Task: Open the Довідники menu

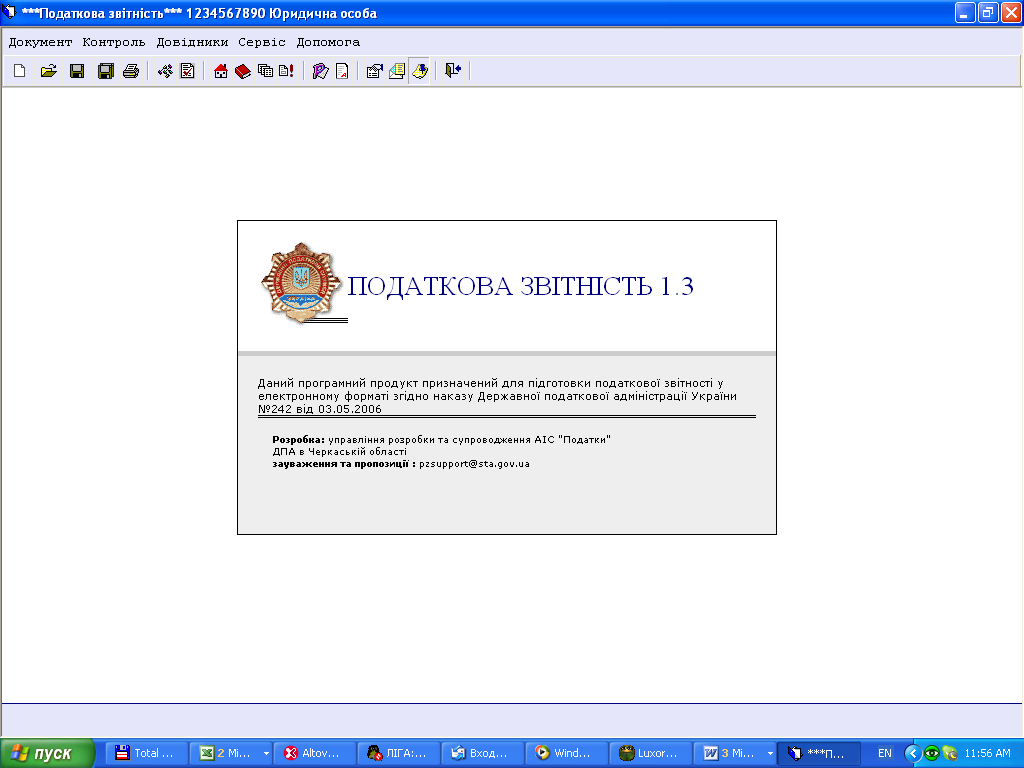Action: (192, 42)
